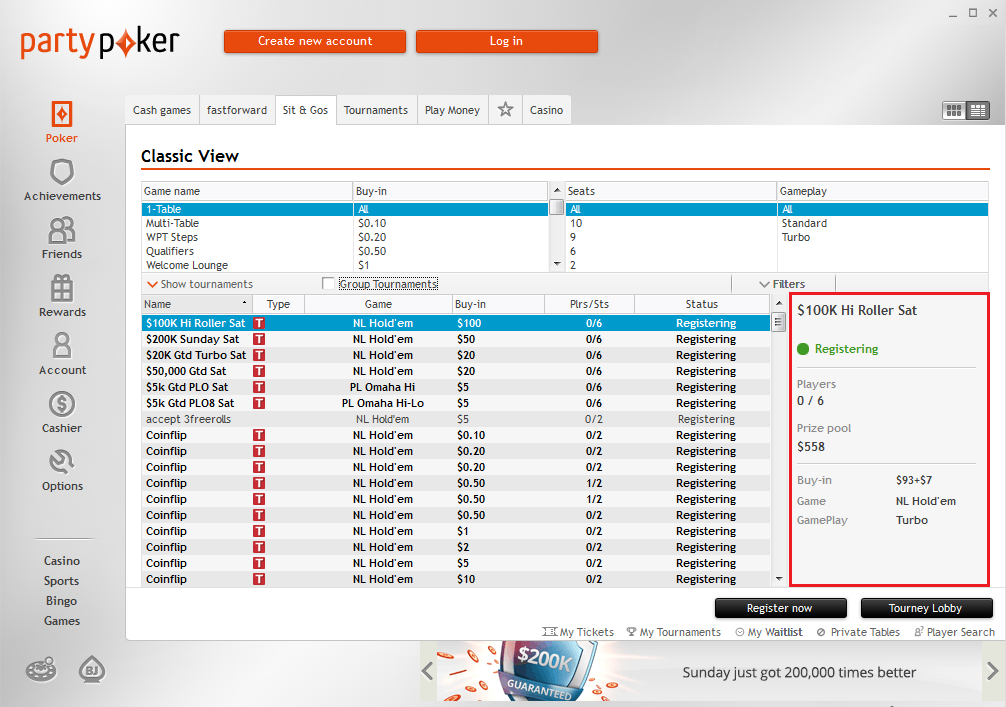Click Turbo T icon for $200K Sunday Sat
The image size is (1006, 707).
(x=259, y=339)
